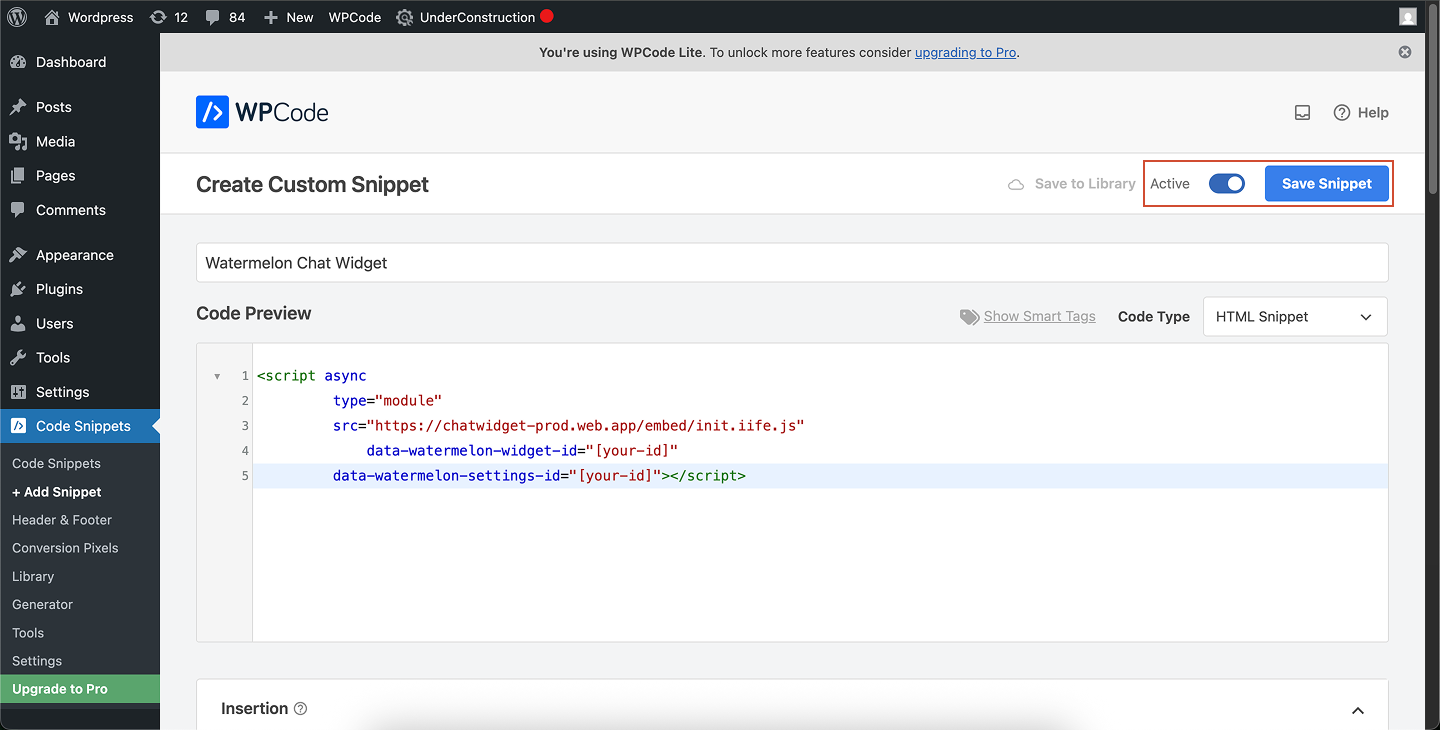Open comments via the speech bubble icon
Viewport: 1440px width, 730px height.
[213, 16]
